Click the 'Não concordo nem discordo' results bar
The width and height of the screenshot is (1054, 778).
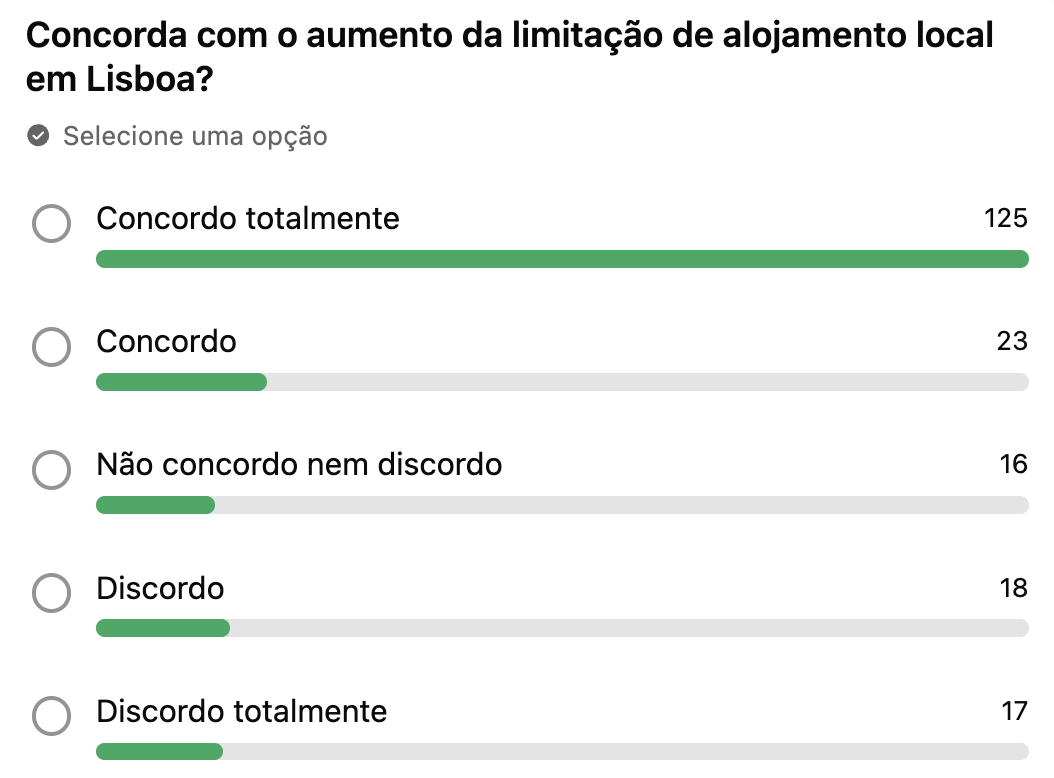562,505
